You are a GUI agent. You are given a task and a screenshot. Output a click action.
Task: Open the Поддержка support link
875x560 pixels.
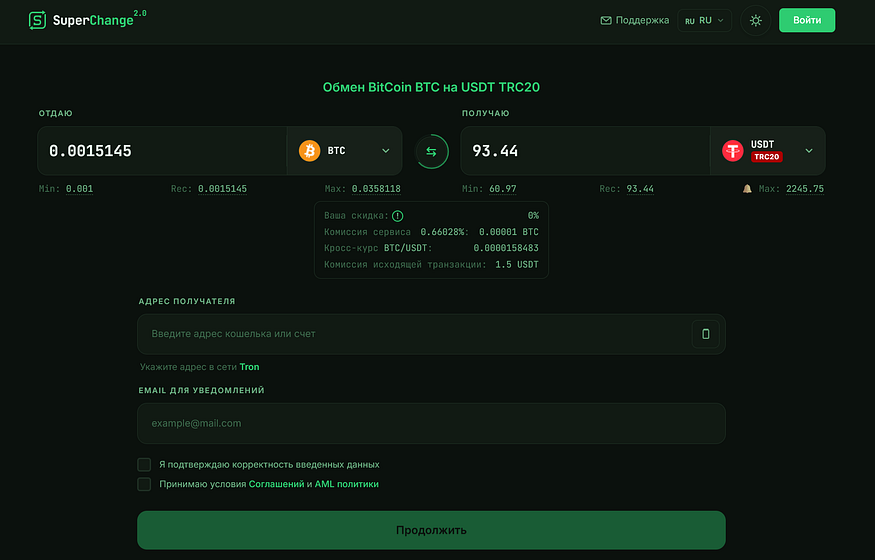tap(634, 21)
